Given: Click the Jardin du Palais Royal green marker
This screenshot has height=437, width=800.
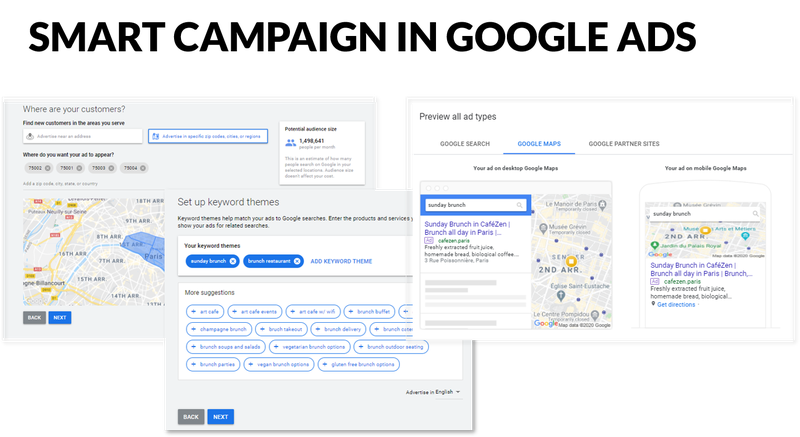Looking at the screenshot, I should coord(654,246).
